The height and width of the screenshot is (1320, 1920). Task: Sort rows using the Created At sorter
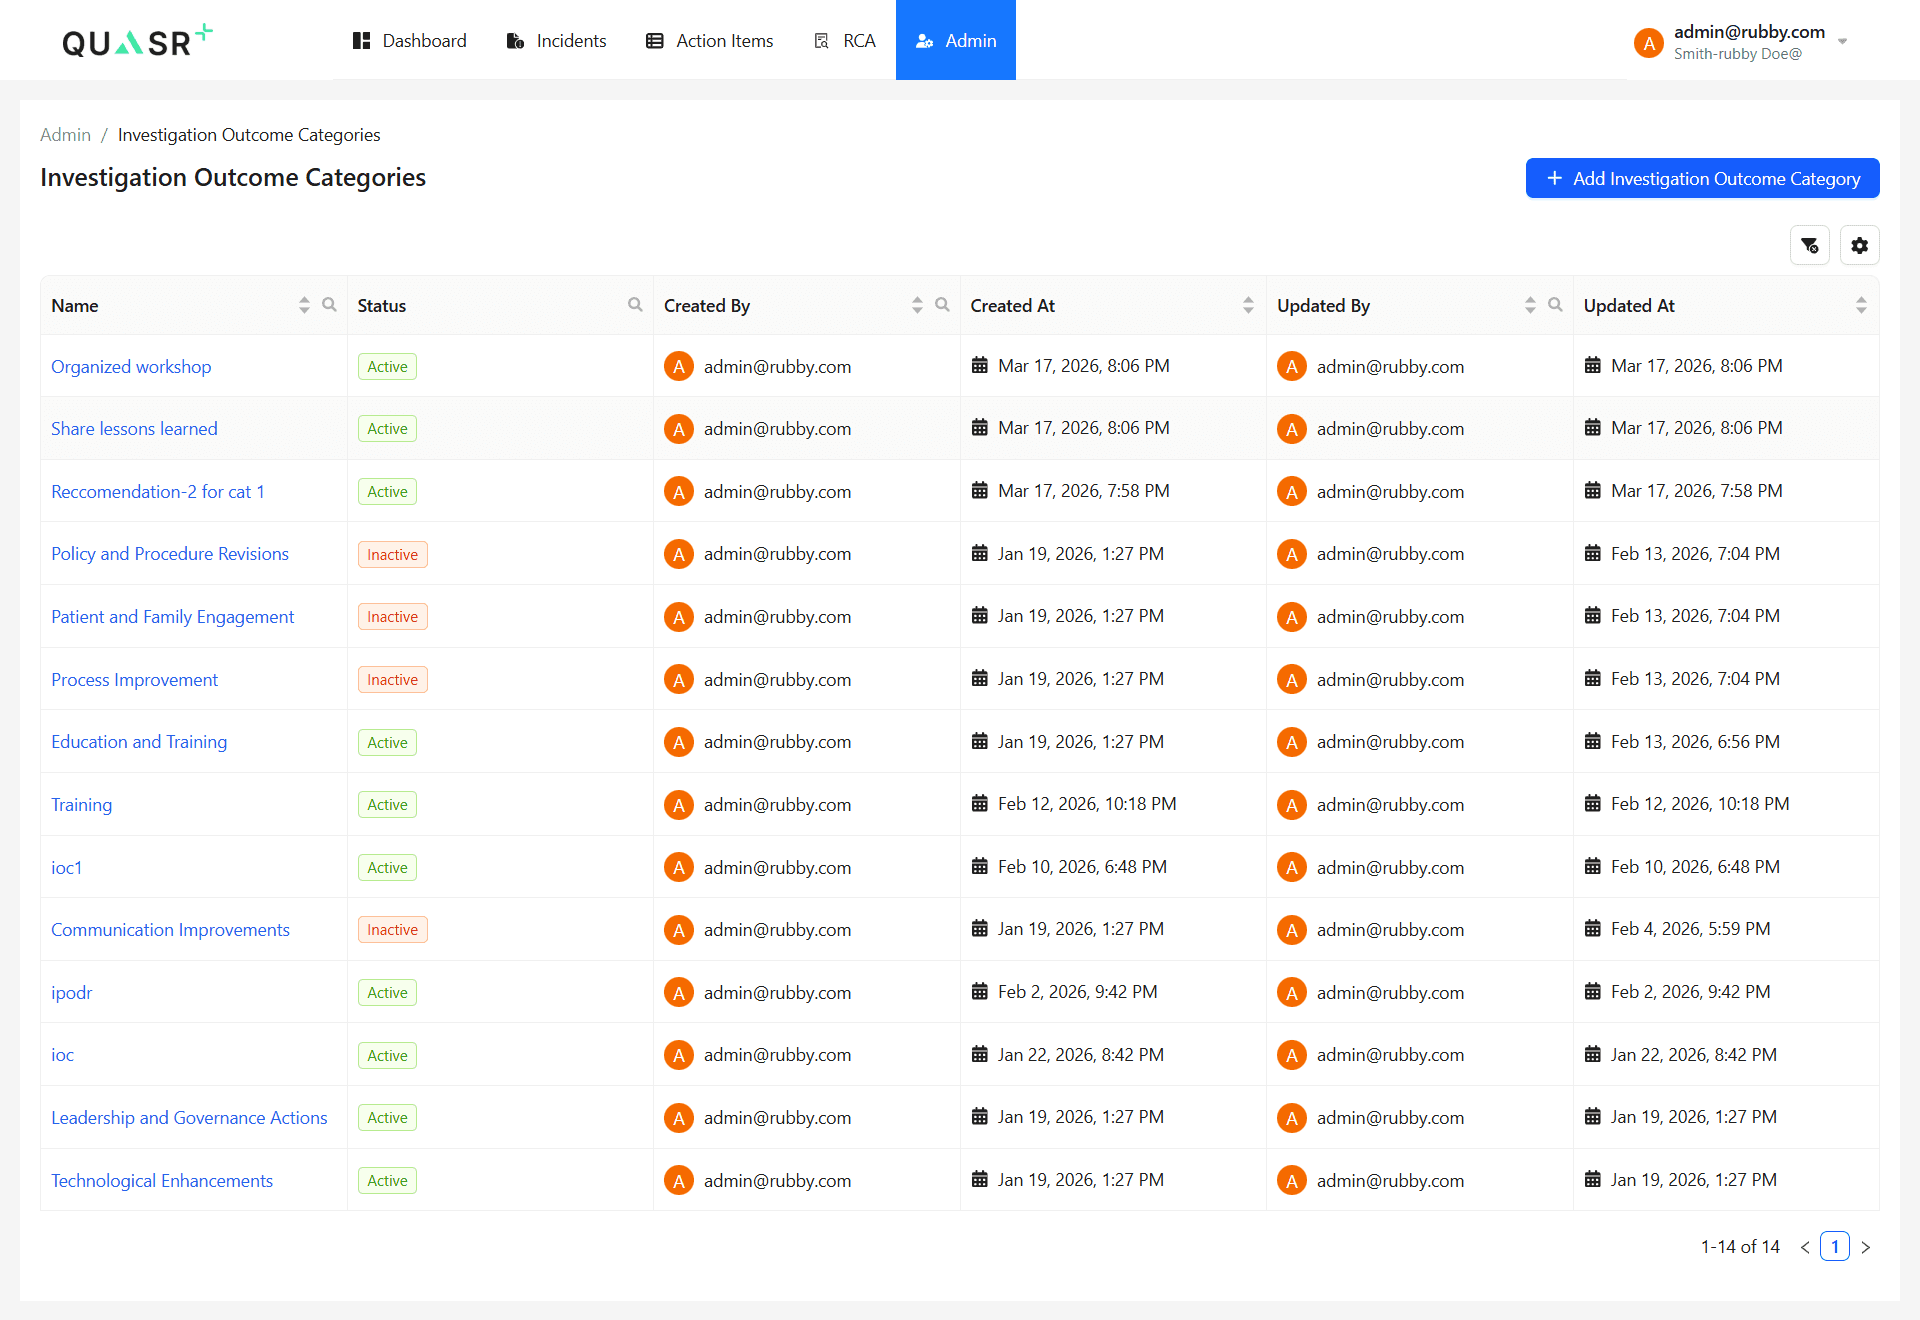(x=1247, y=304)
